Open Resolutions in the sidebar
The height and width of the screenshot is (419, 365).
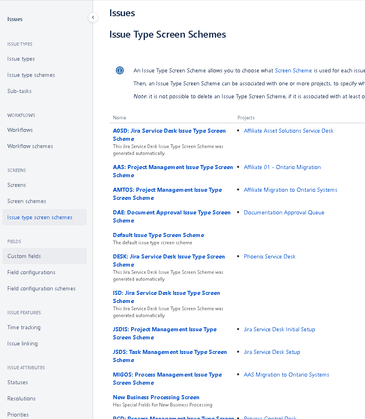[x=21, y=398]
